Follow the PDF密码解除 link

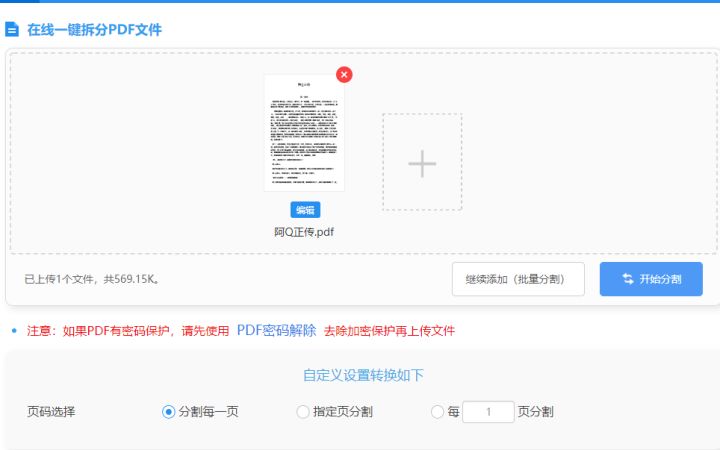[276, 330]
